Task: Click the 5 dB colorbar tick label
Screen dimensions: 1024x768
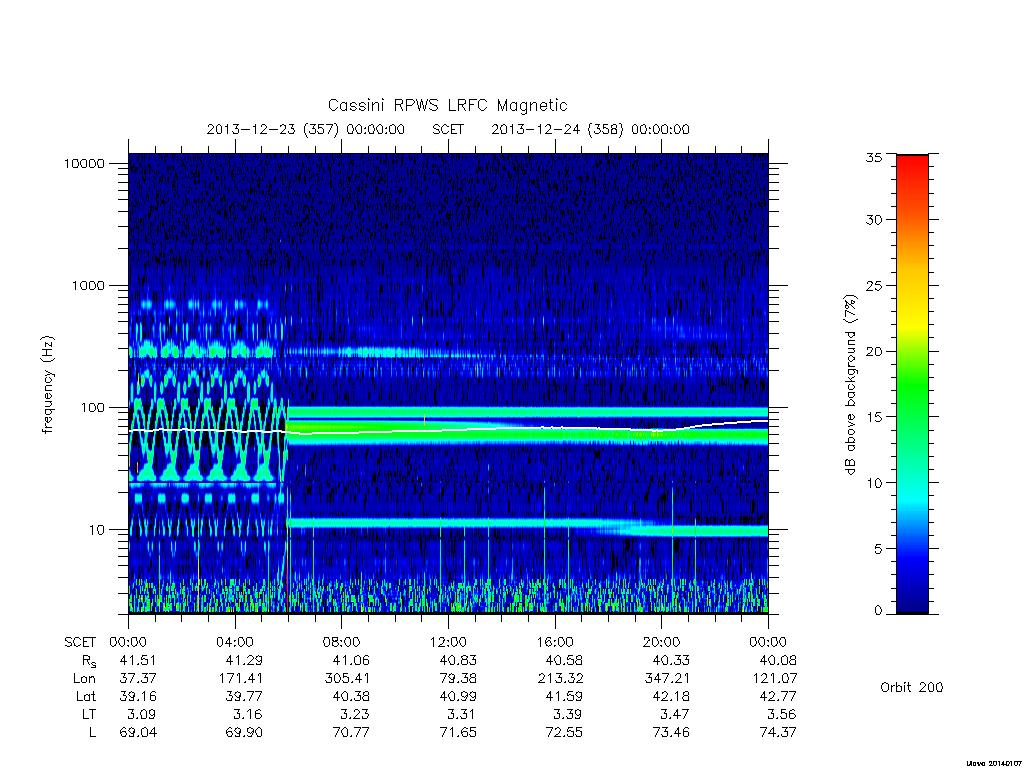Action: click(x=878, y=549)
